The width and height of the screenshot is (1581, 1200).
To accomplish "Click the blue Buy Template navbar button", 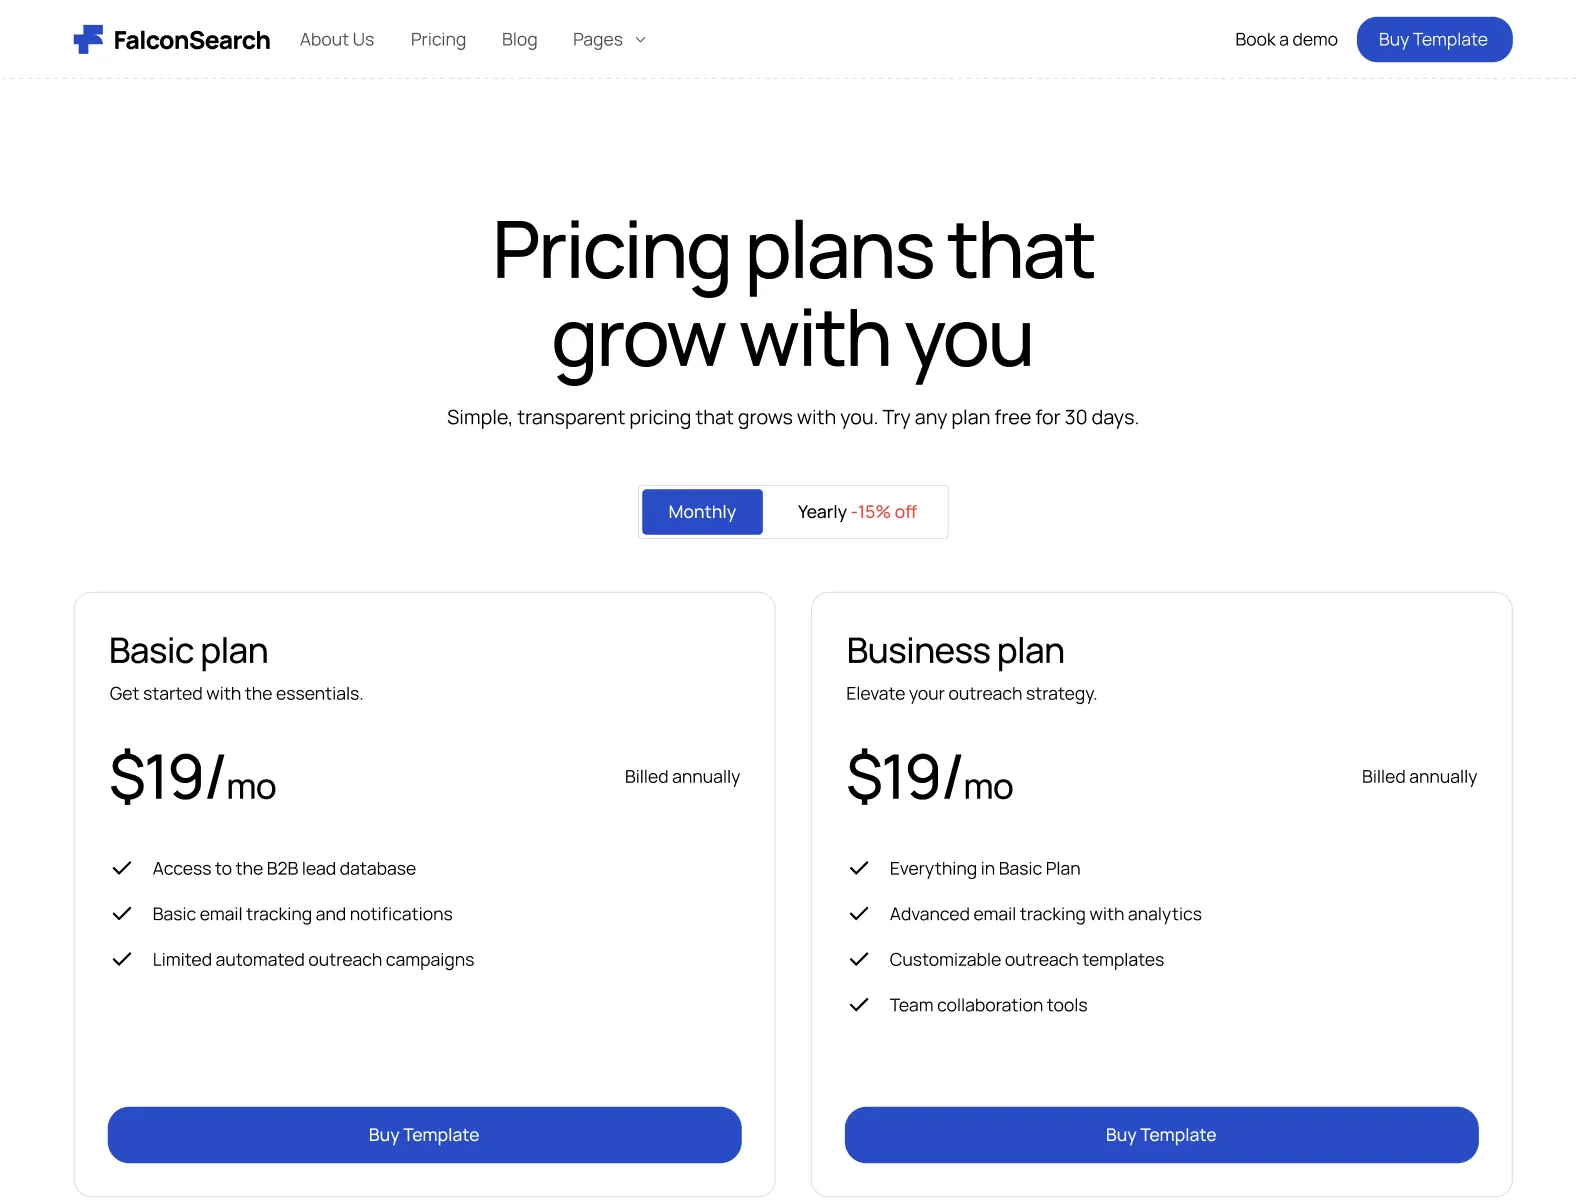I will click(1434, 39).
